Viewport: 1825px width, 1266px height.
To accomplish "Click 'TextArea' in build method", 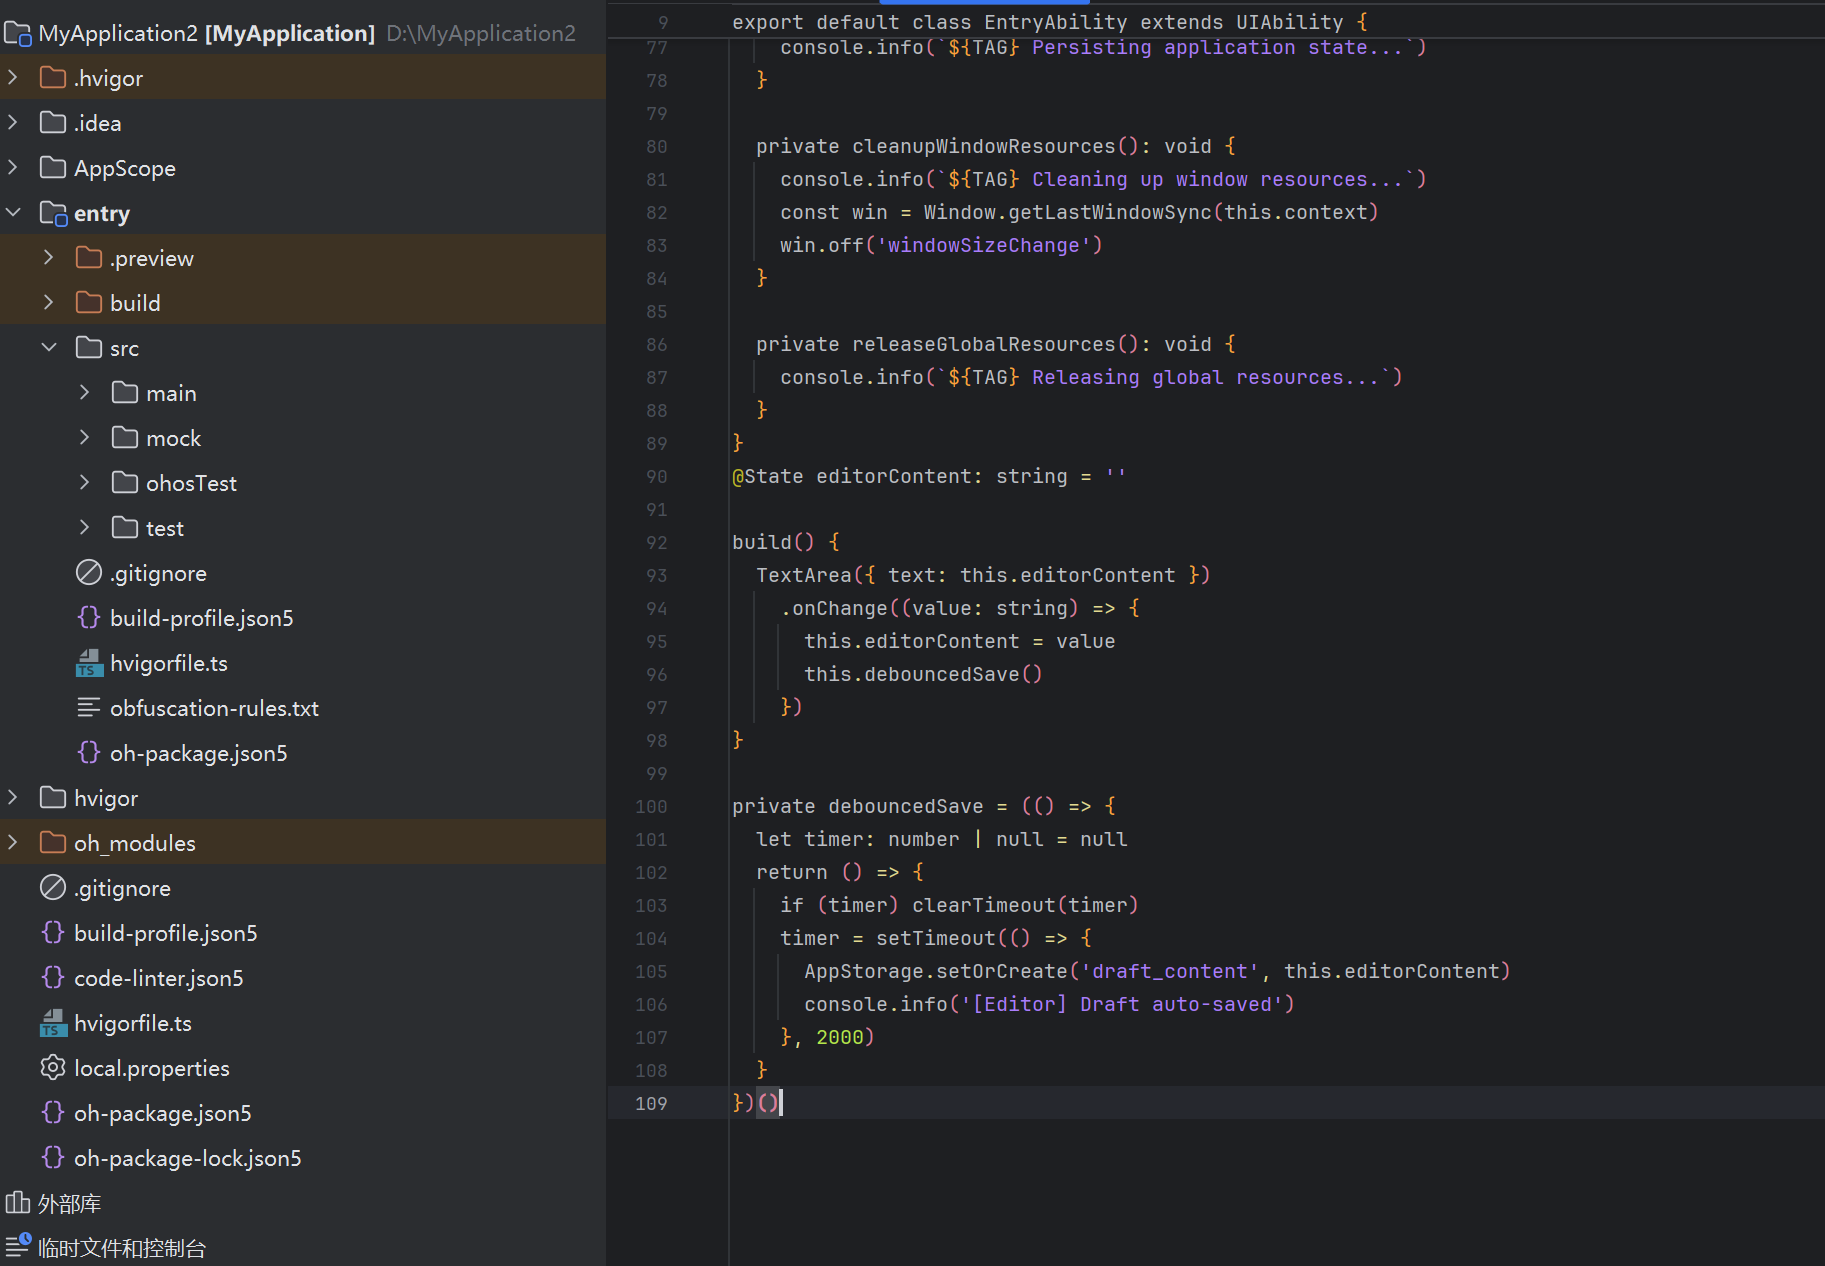I will pos(804,575).
